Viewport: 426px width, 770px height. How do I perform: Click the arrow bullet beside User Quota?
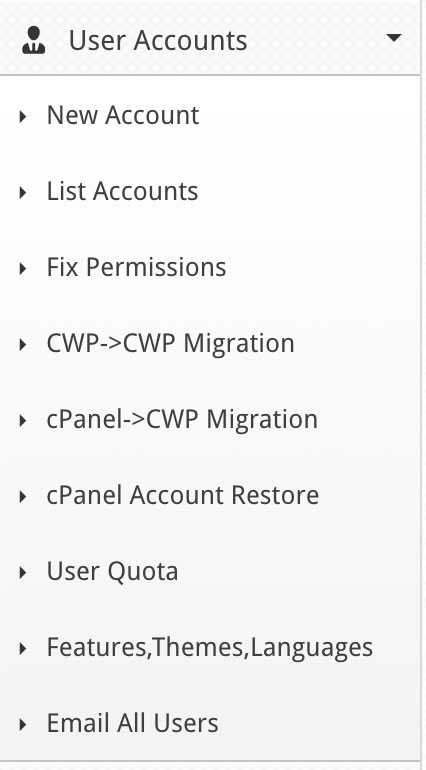[23, 573]
